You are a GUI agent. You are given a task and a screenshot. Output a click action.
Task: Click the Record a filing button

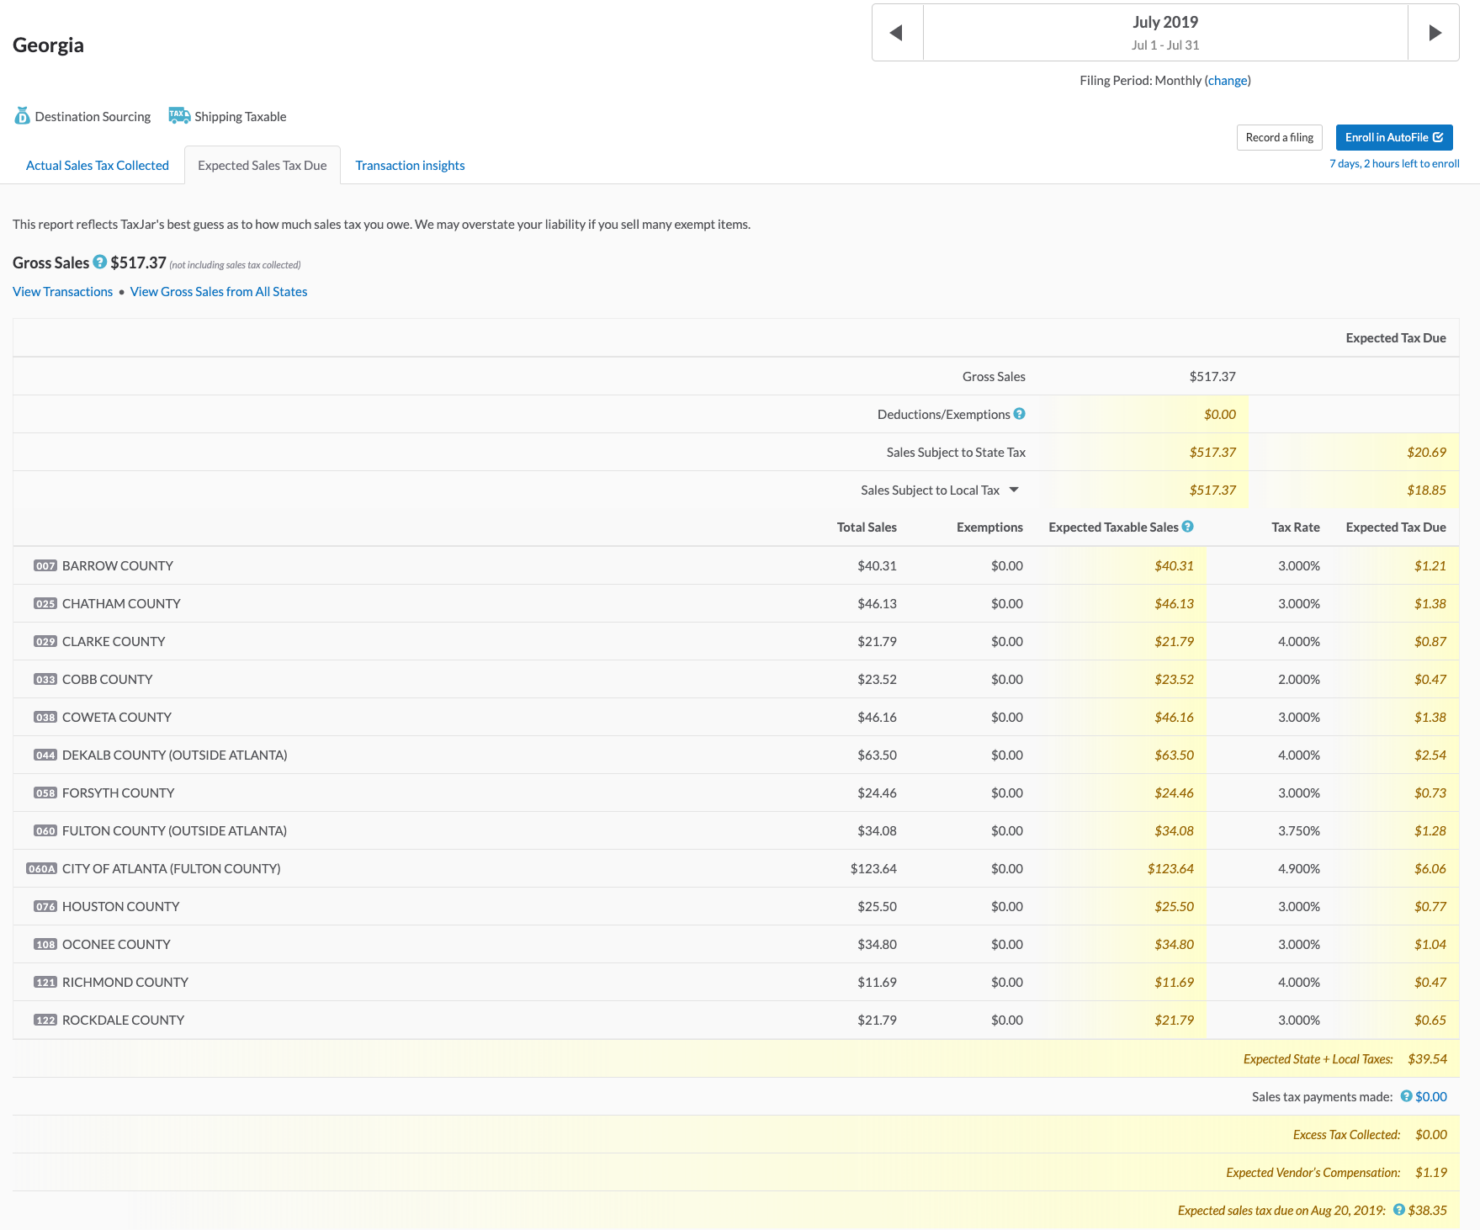tap(1279, 137)
